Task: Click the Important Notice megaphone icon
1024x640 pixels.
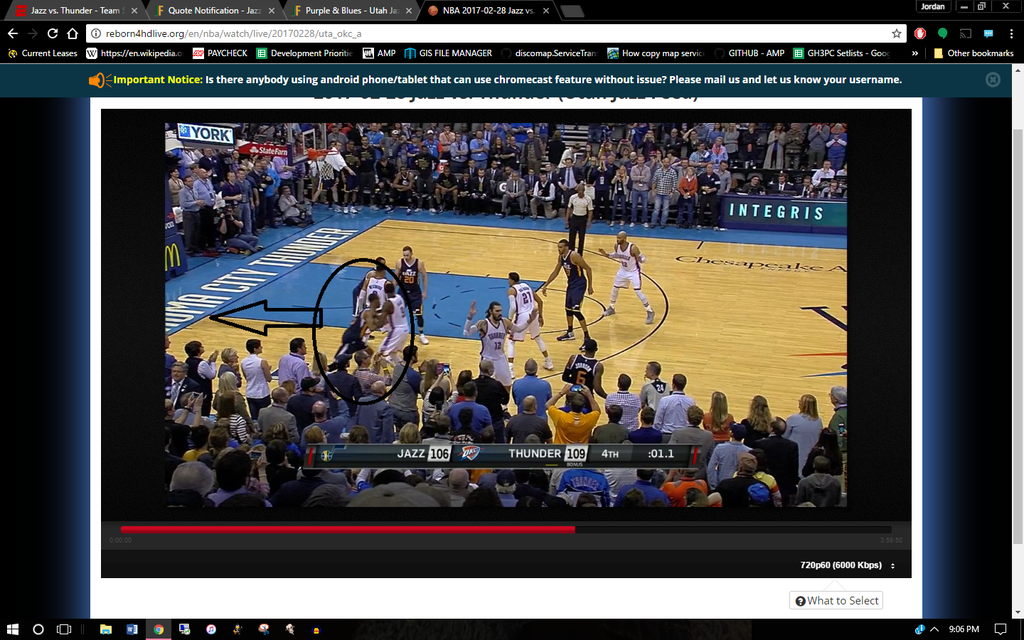Action: tap(100, 80)
